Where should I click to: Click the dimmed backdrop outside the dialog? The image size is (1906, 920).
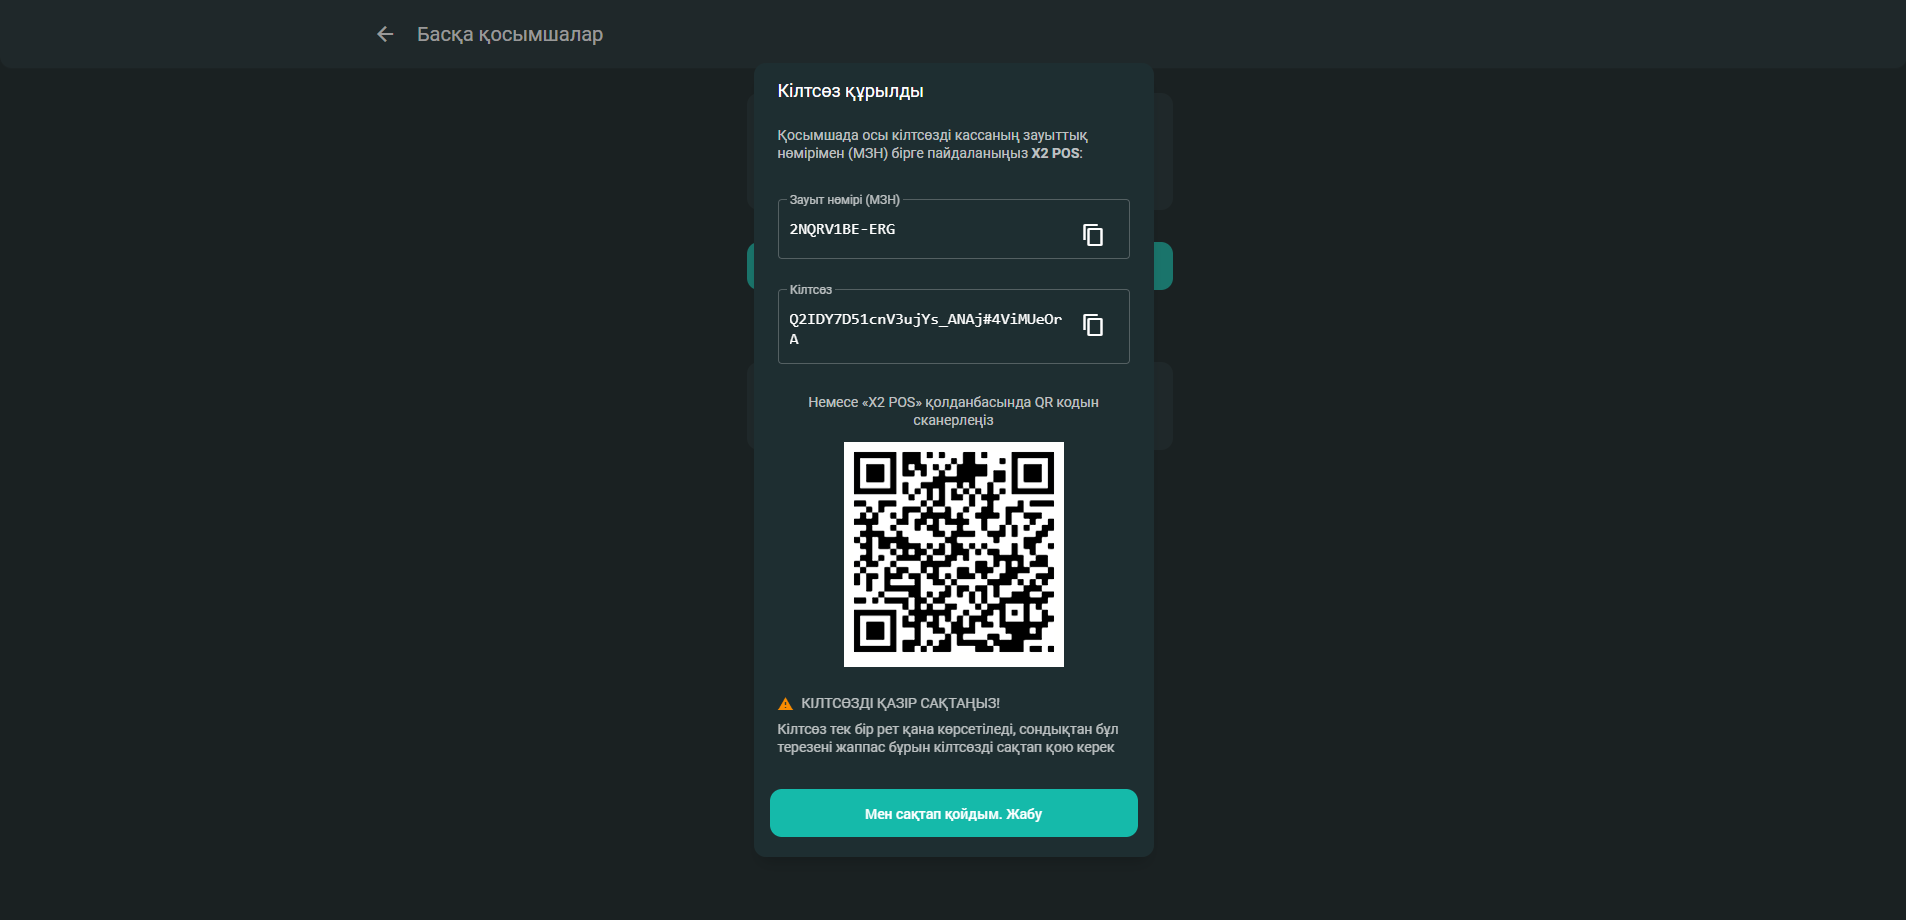[400, 500]
